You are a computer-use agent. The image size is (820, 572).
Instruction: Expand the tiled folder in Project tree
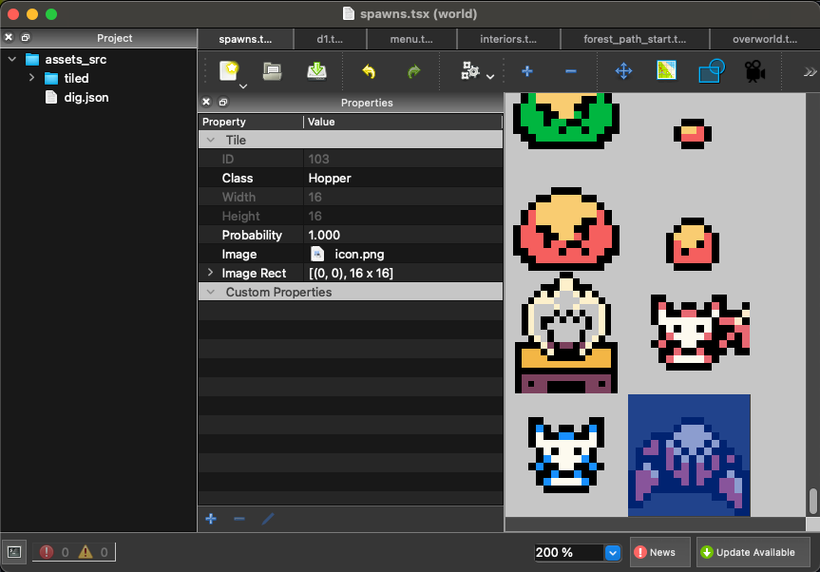pos(32,78)
